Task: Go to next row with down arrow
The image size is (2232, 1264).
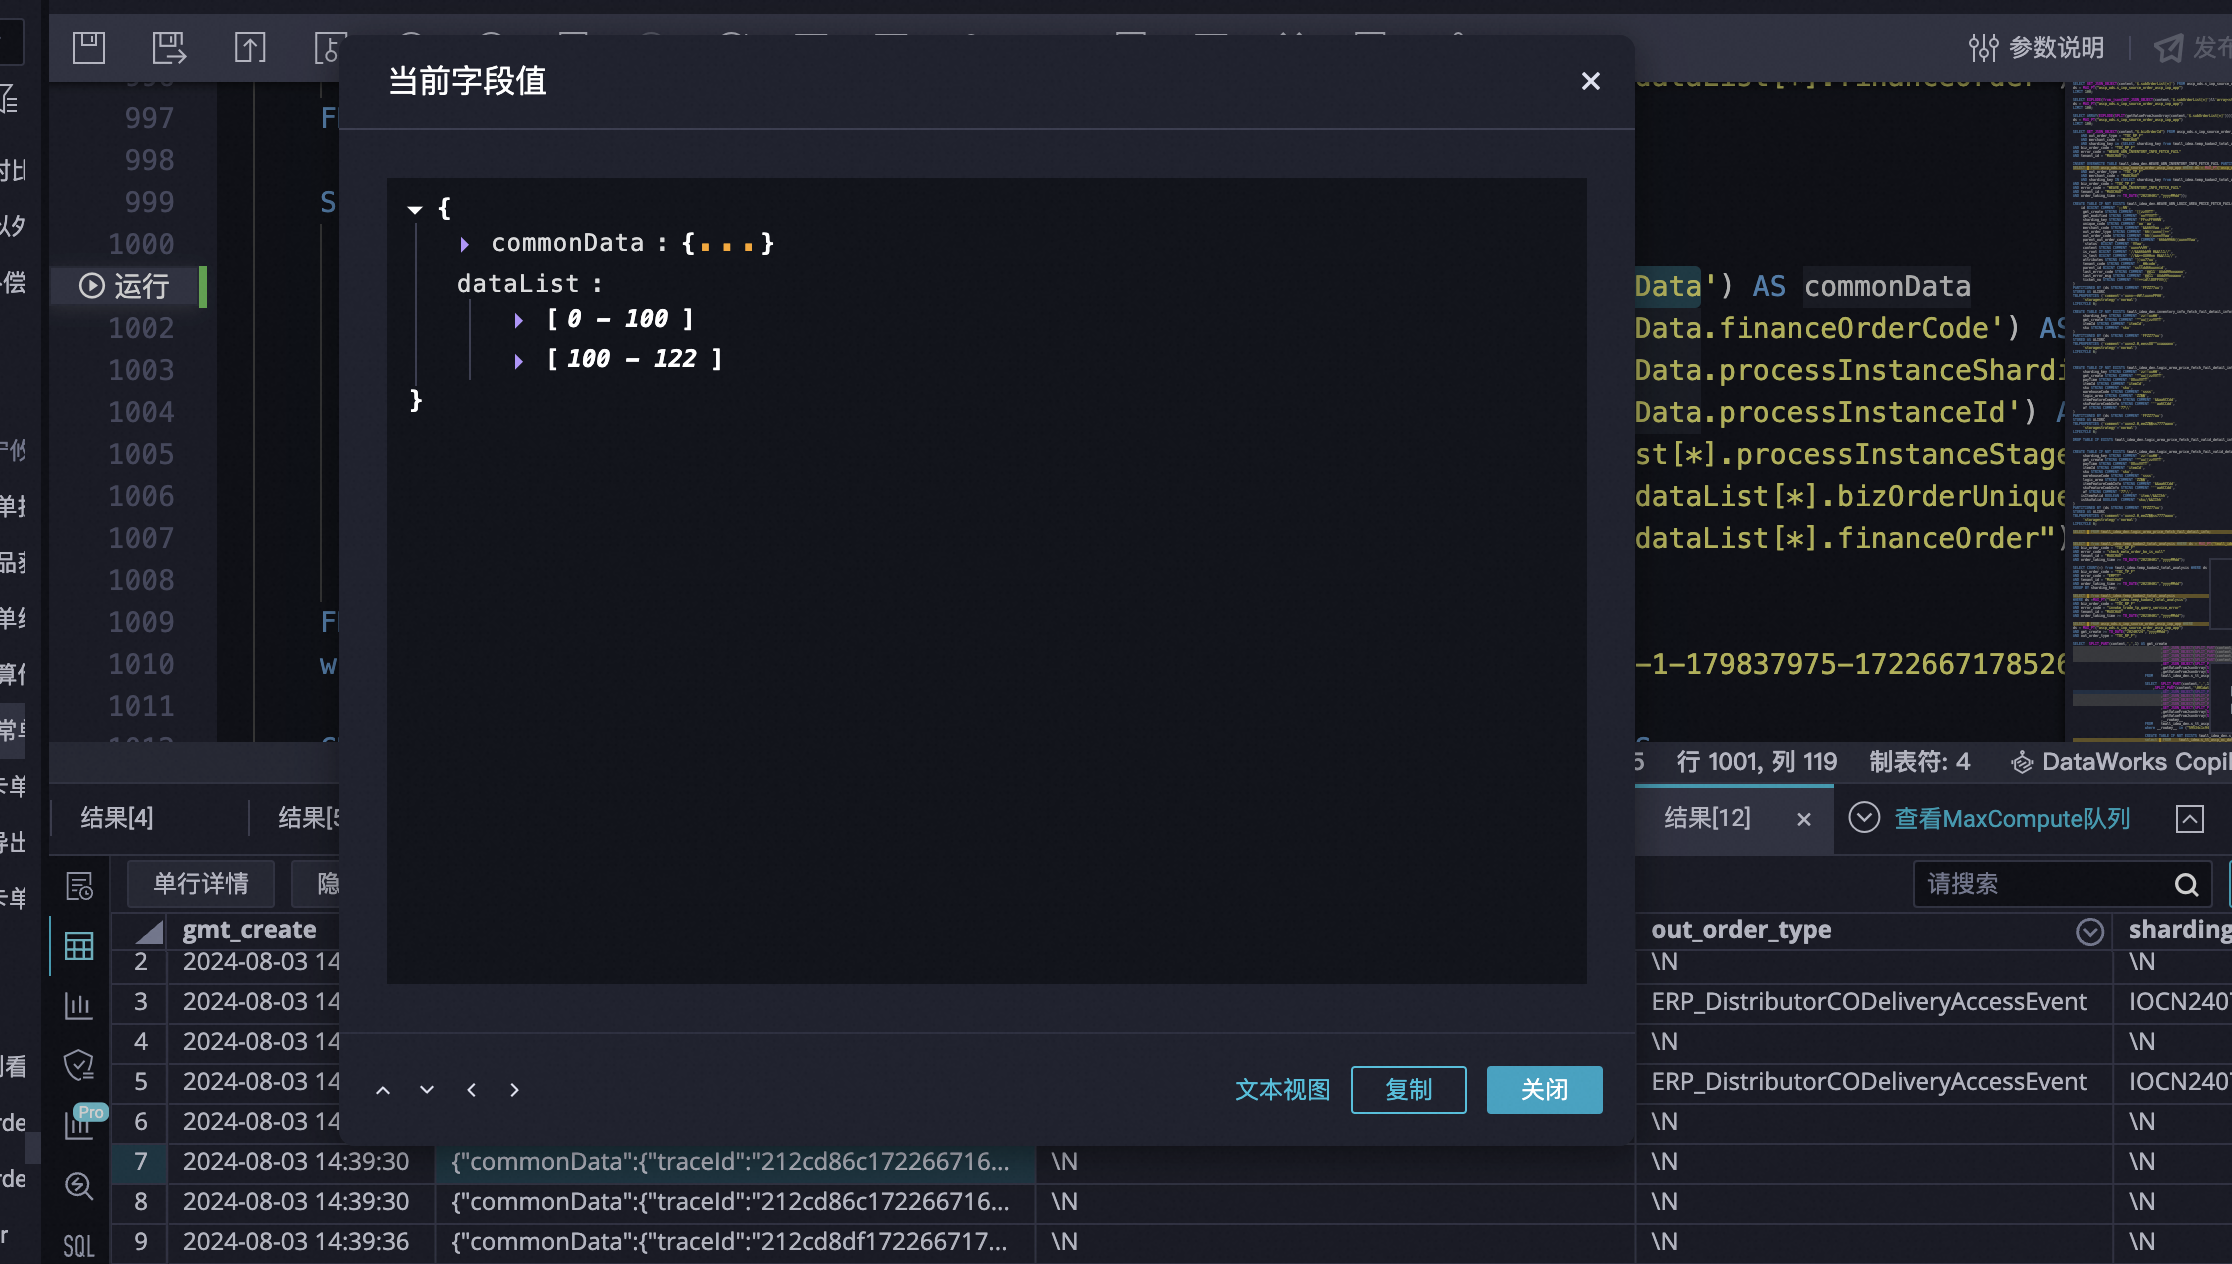Action: coord(427,1090)
